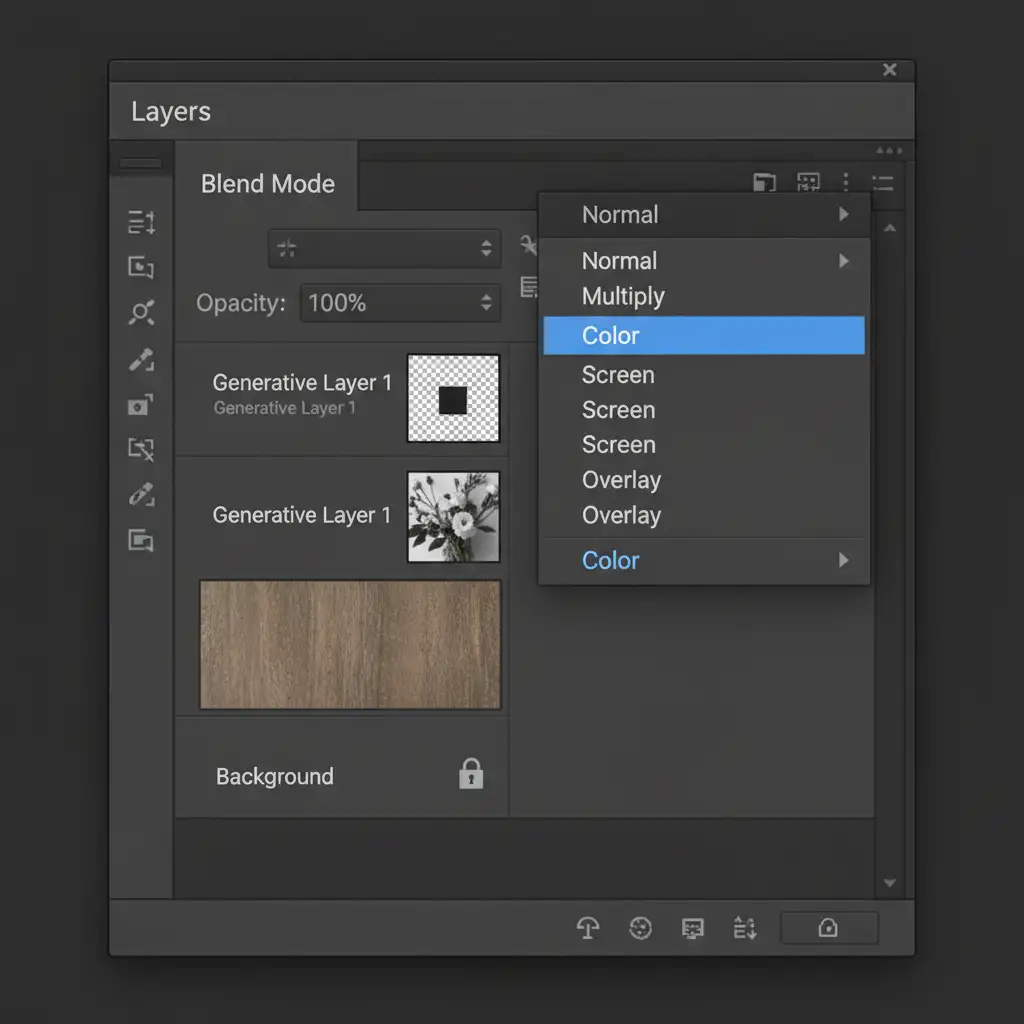Click the camera icon in left sidebar
Screen dimensions: 1024x1024
[x=141, y=405]
